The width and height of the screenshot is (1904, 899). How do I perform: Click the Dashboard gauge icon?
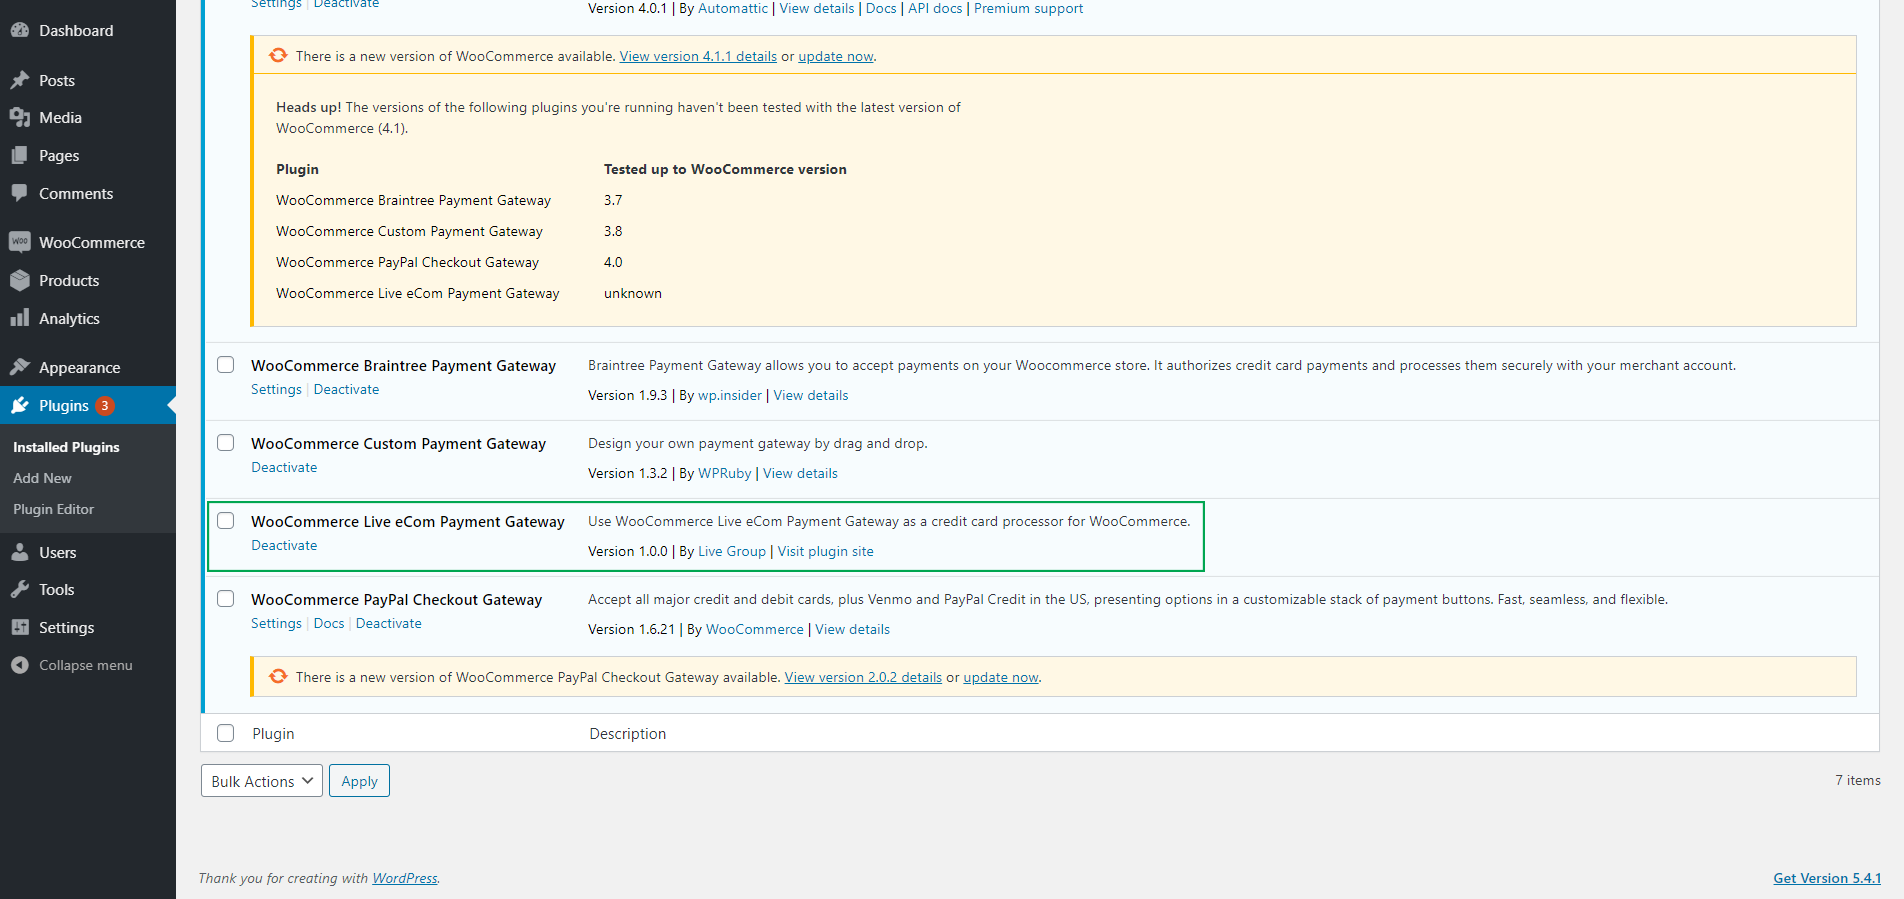(20, 30)
